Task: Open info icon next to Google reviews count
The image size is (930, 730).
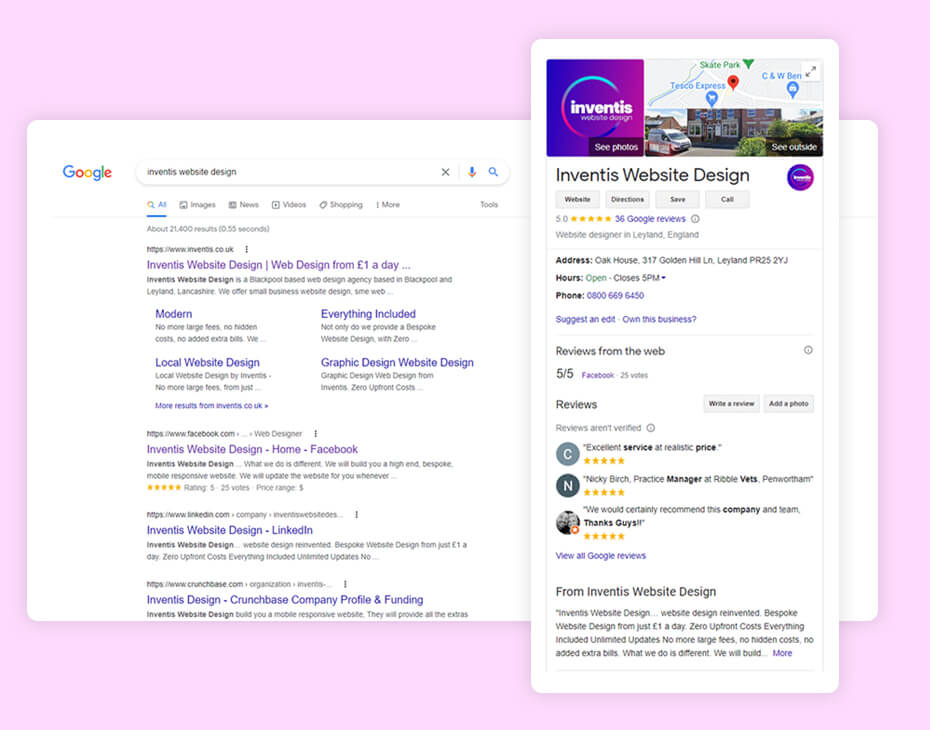Action: tap(695, 219)
